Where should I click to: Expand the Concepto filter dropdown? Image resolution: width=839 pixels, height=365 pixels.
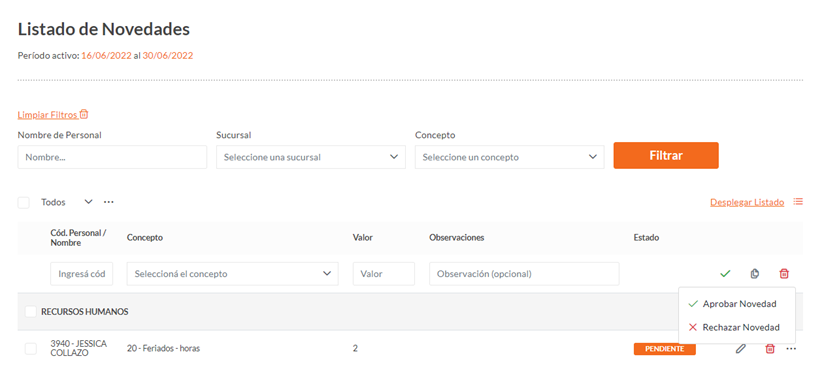[x=509, y=157]
